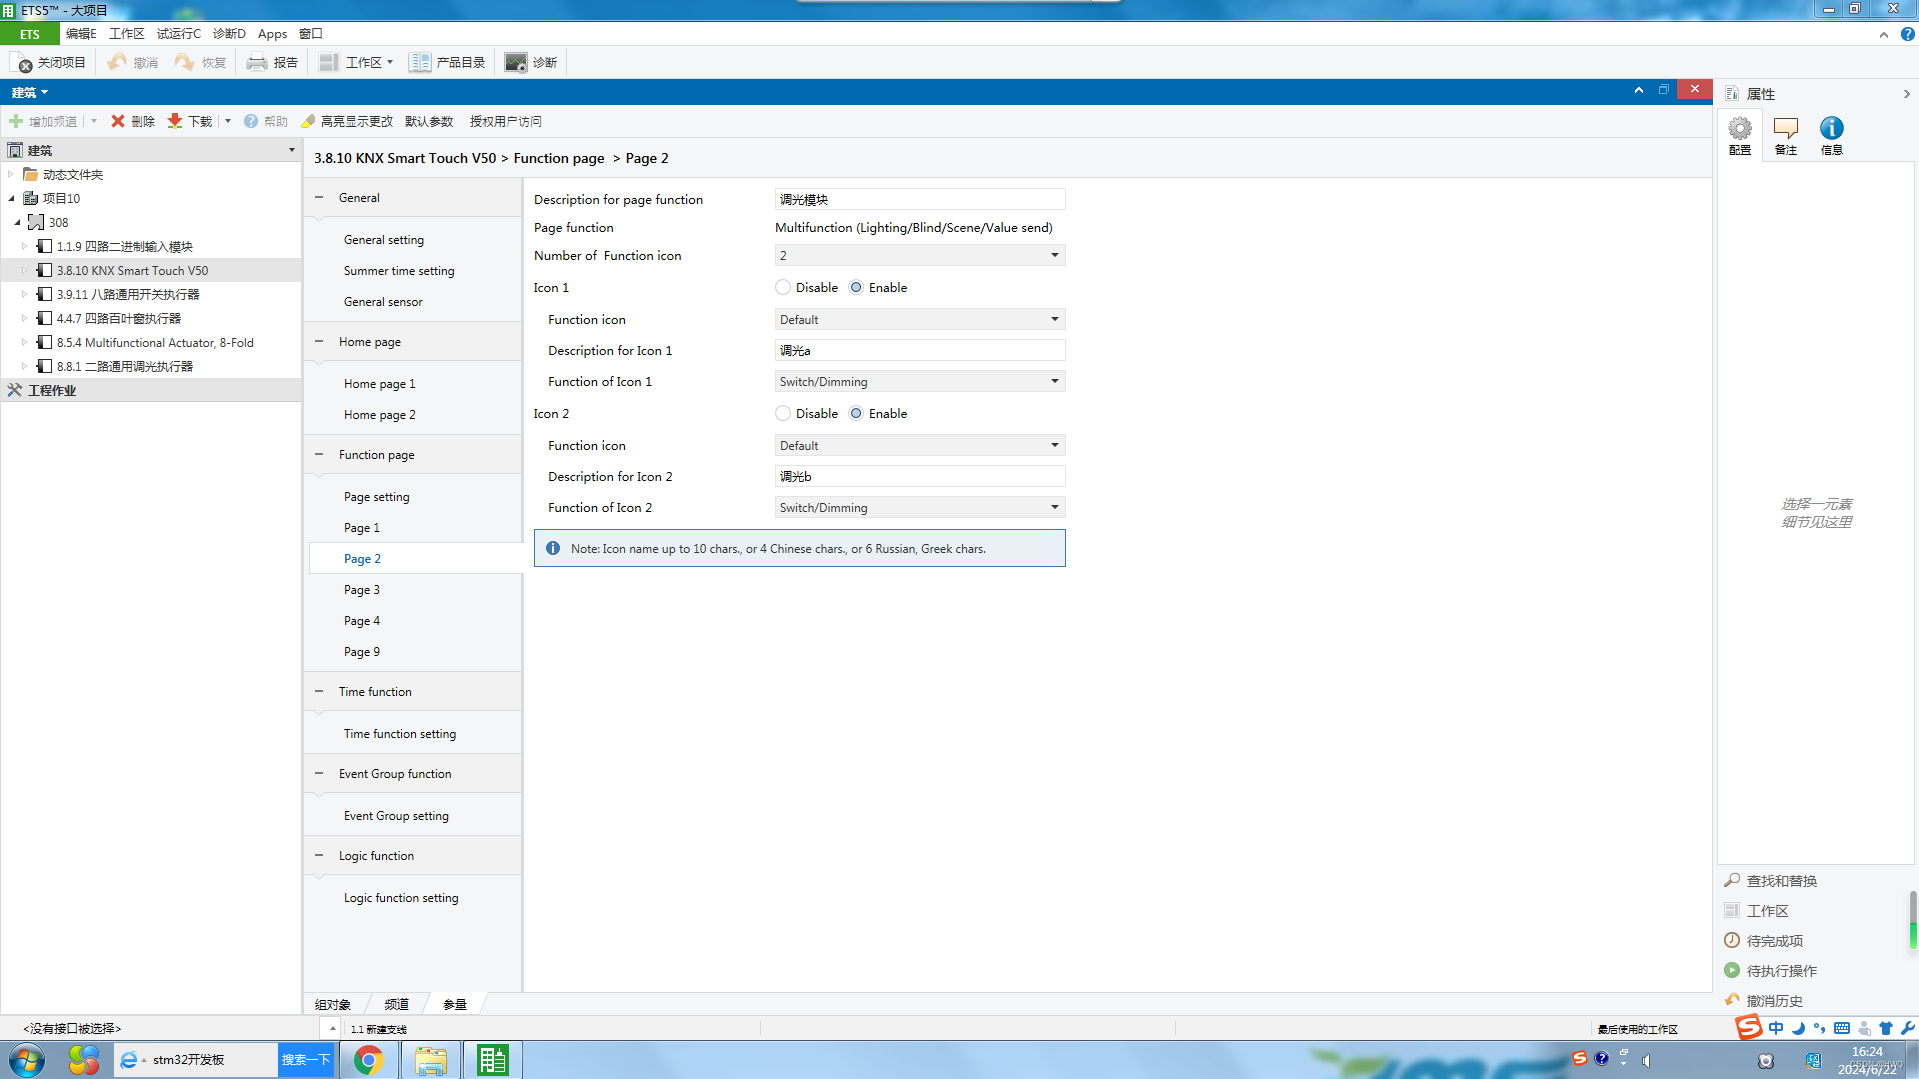Open the Diagnostics (诊断) toolbar icon

point(515,62)
